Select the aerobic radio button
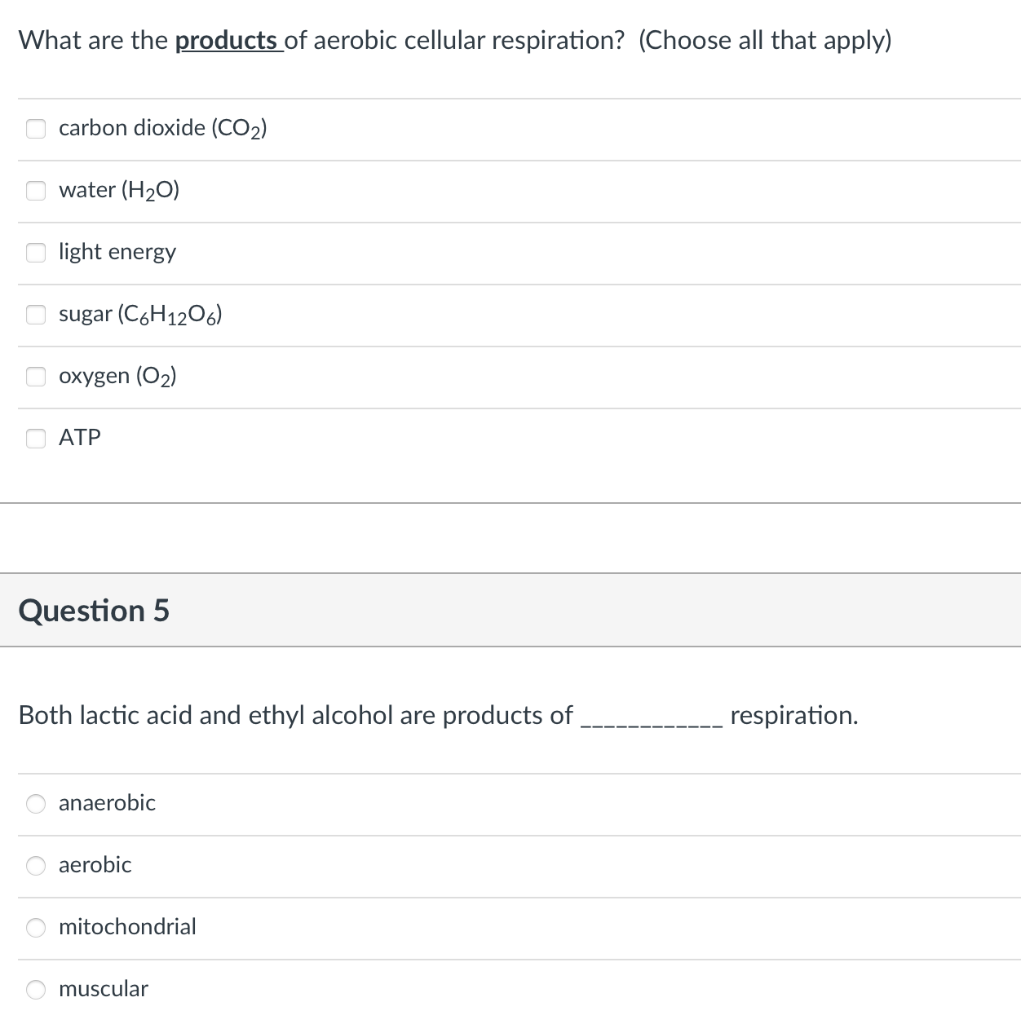1021x1024 pixels. coord(36,865)
